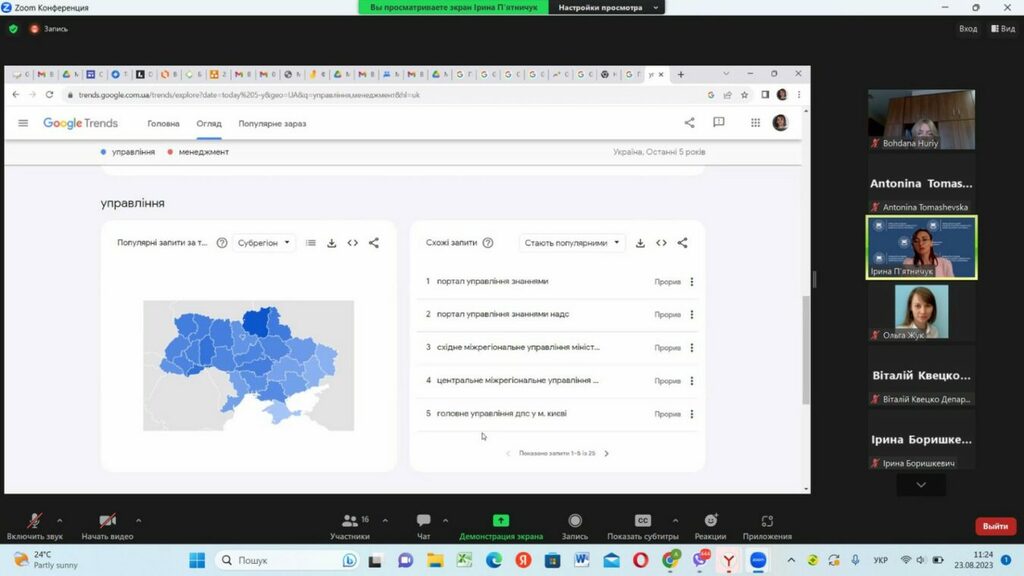Click the embed code icon in 'Схожі запити' card
Screen dimensions: 1024x576
click(x=661, y=243)
